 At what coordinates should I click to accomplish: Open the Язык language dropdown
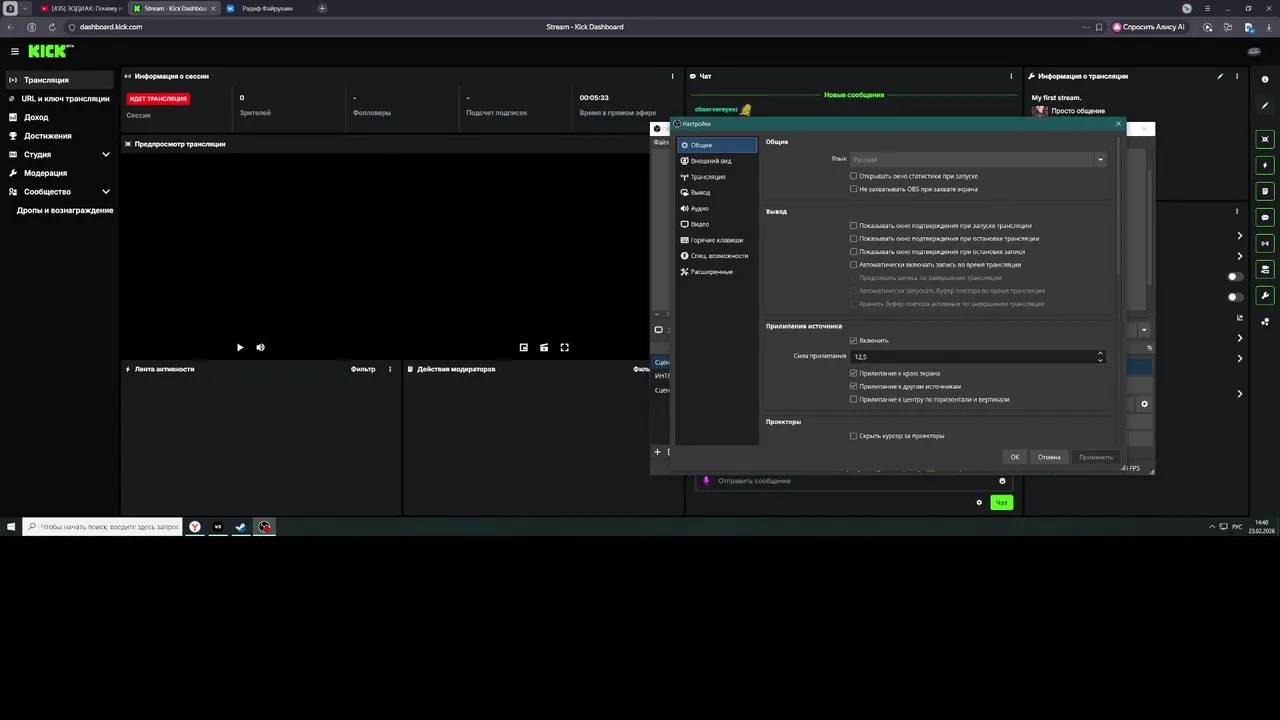coord(978,159)
